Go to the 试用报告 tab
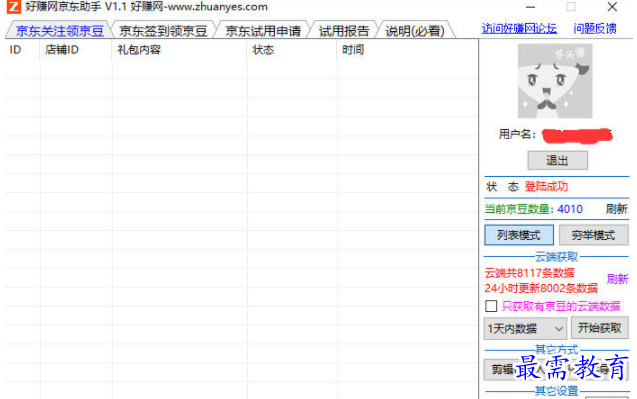The image size is (637, 399). click(344, 31)
